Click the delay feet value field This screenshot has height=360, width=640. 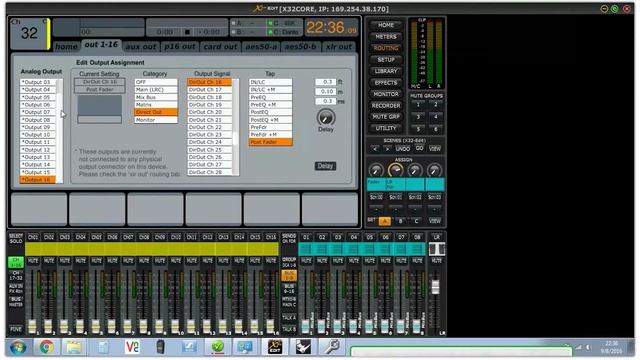[326, 82]
